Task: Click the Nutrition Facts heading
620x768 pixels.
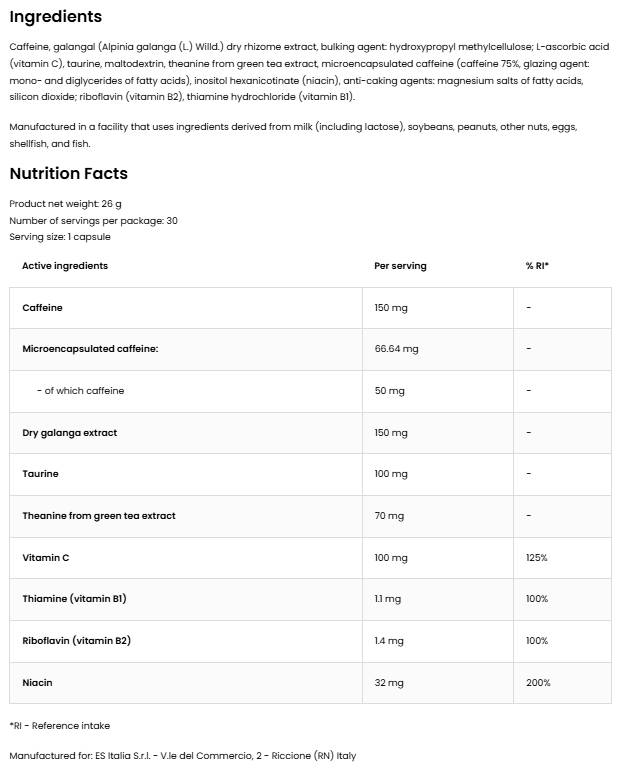Action: pos(69,173)
